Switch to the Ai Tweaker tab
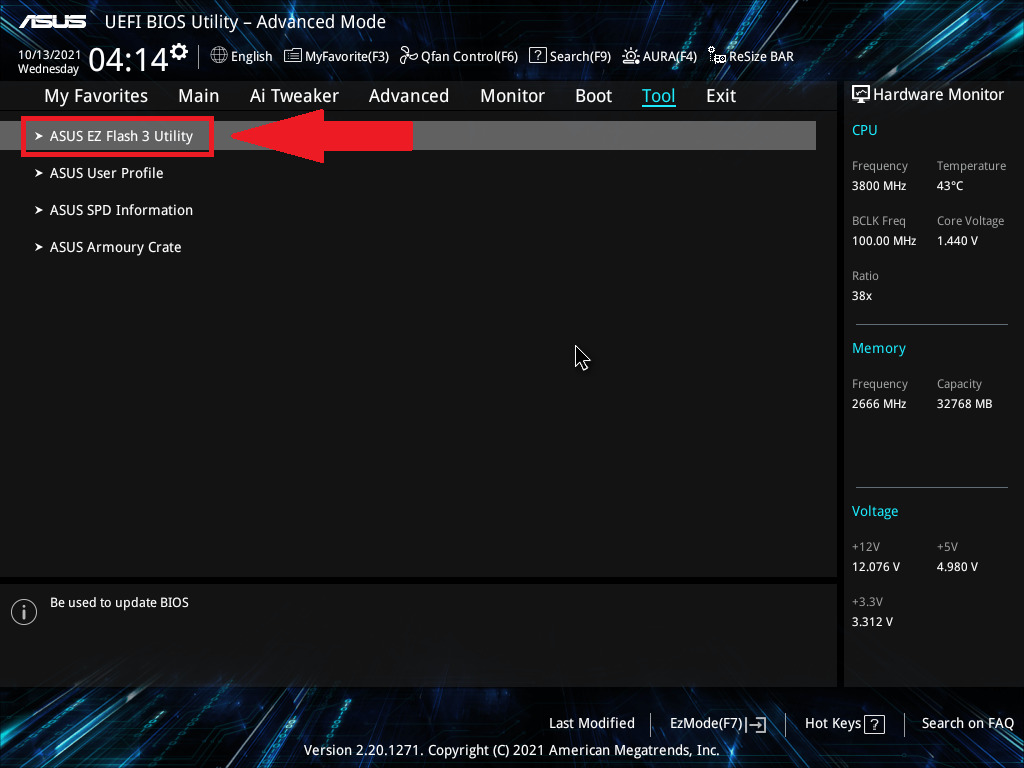Viewport: 1024px width, 768px height. point(294,96)
